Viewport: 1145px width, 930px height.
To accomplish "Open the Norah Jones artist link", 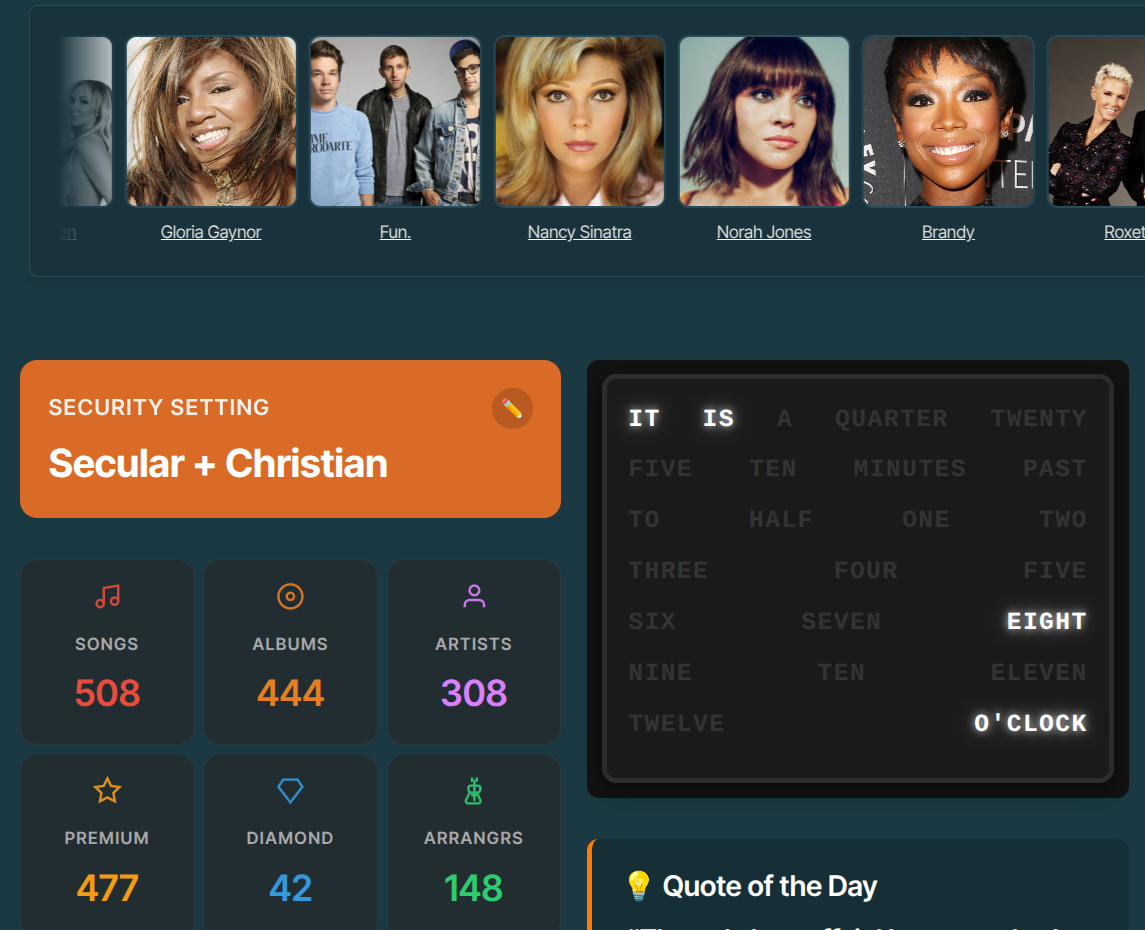I will coord(764,232).
